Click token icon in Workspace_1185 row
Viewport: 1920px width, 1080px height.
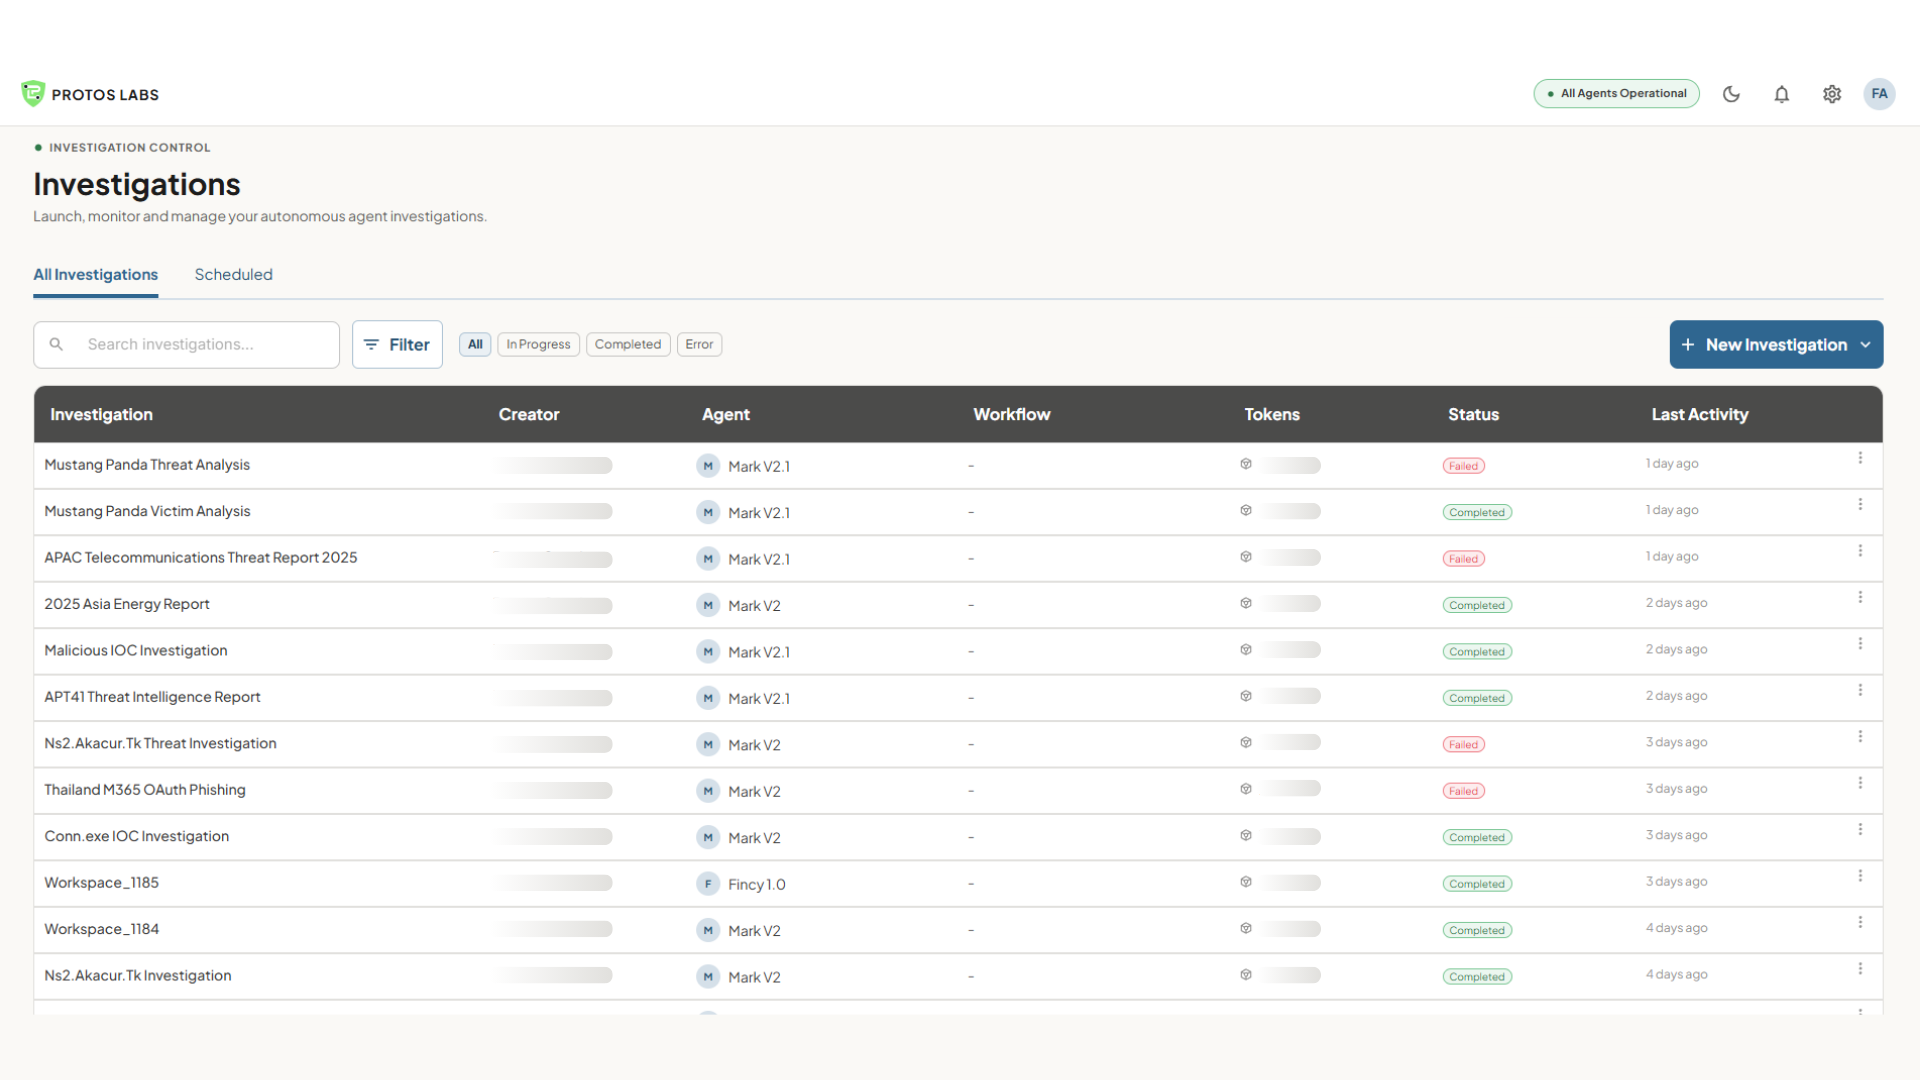pyautogui.click(x=1246, y=882)
